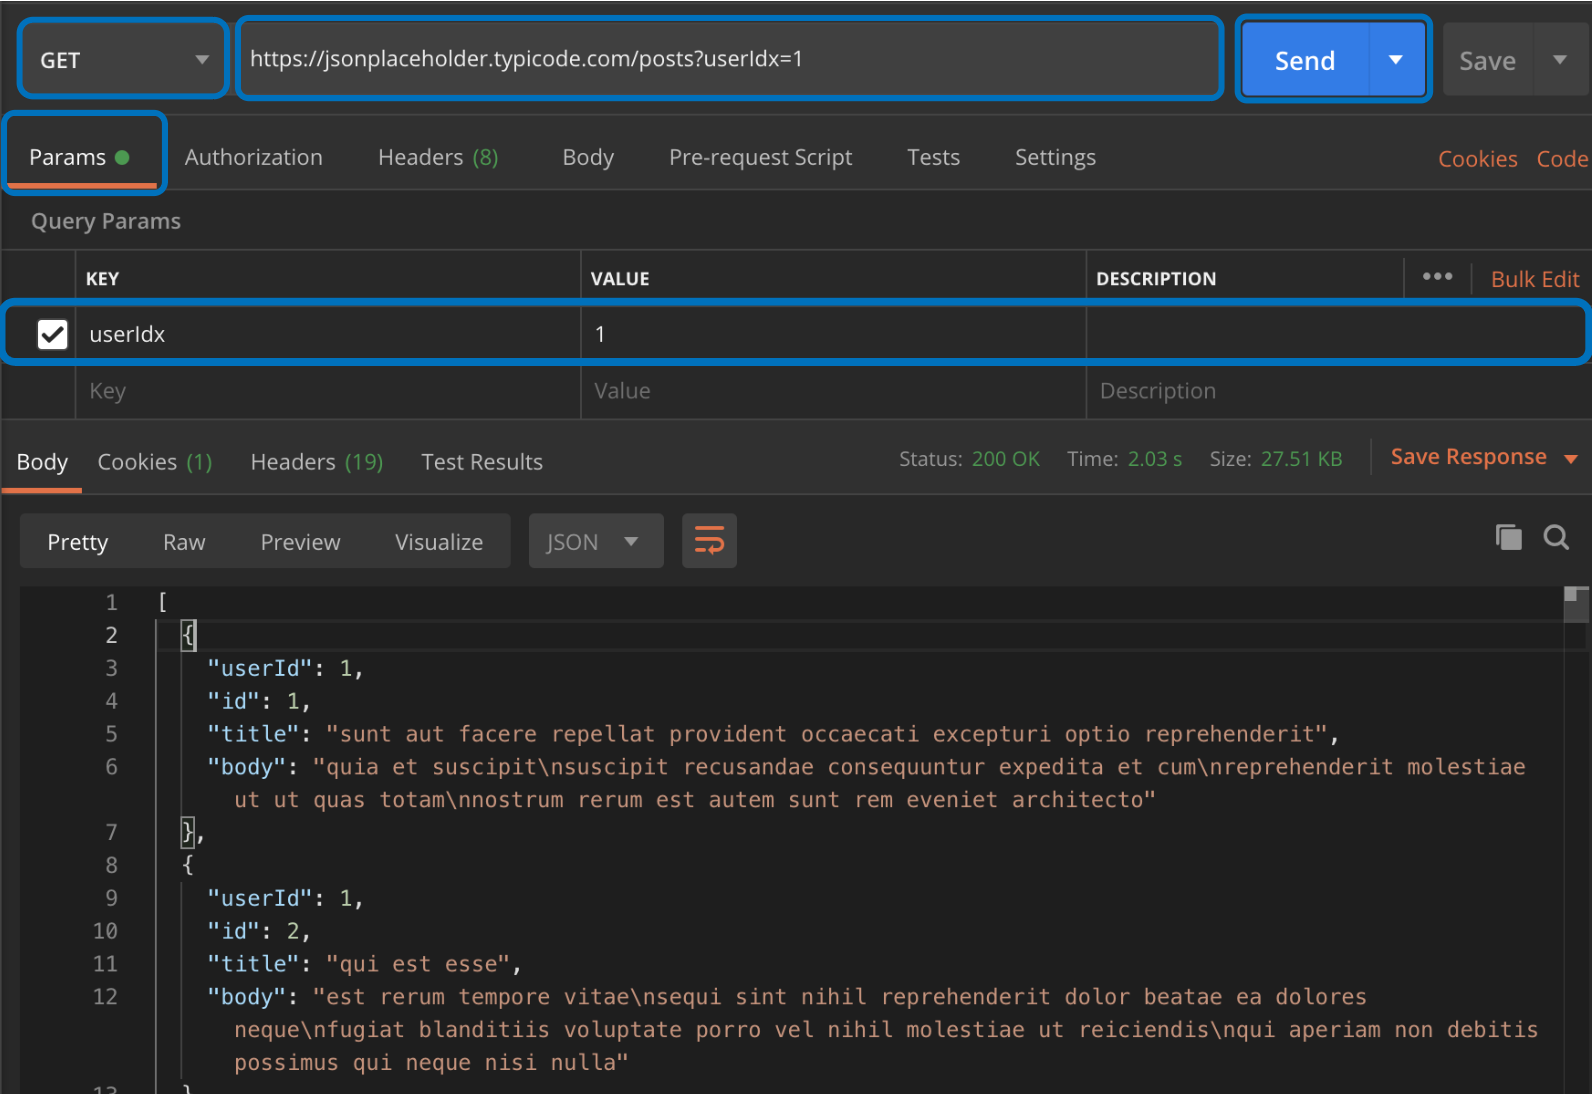1592x1094 pixels.
Task: Click the userIdx description cell
Action: [x=1336, y=334]
